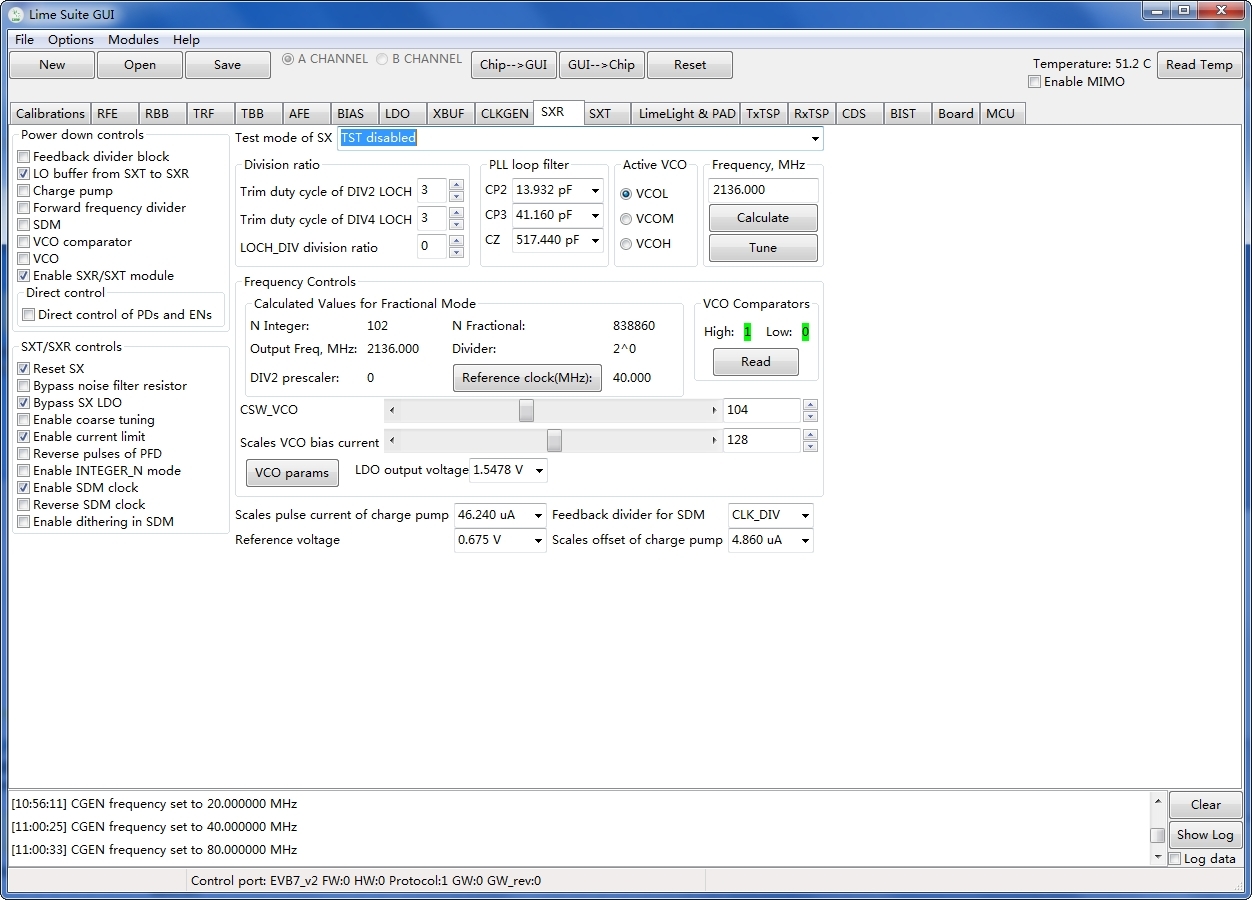Screen dimensions: 1252x900
Task: Select the VCOH radio button
Action: [x=626, y=244]
